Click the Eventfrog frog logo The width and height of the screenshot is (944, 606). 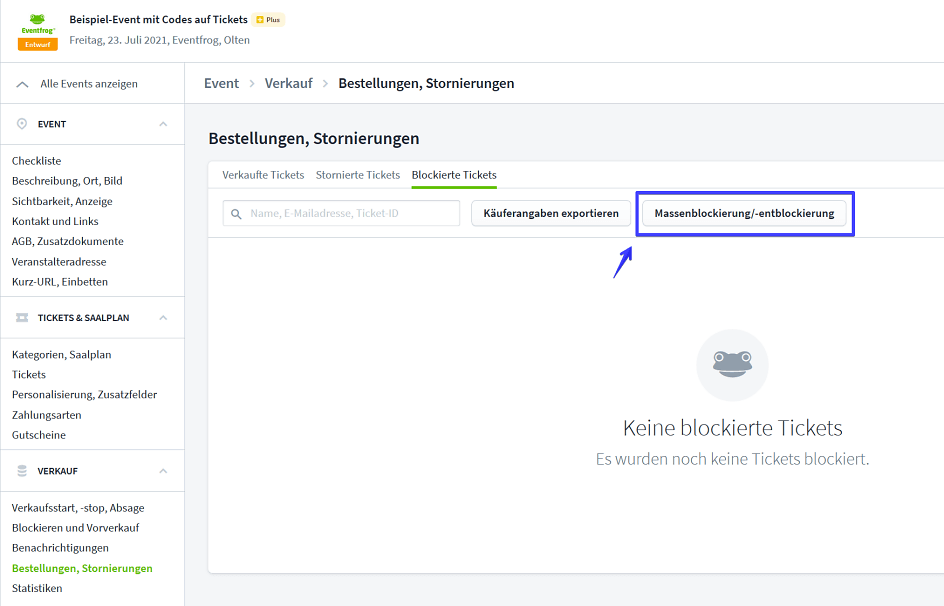coord(37,24)
